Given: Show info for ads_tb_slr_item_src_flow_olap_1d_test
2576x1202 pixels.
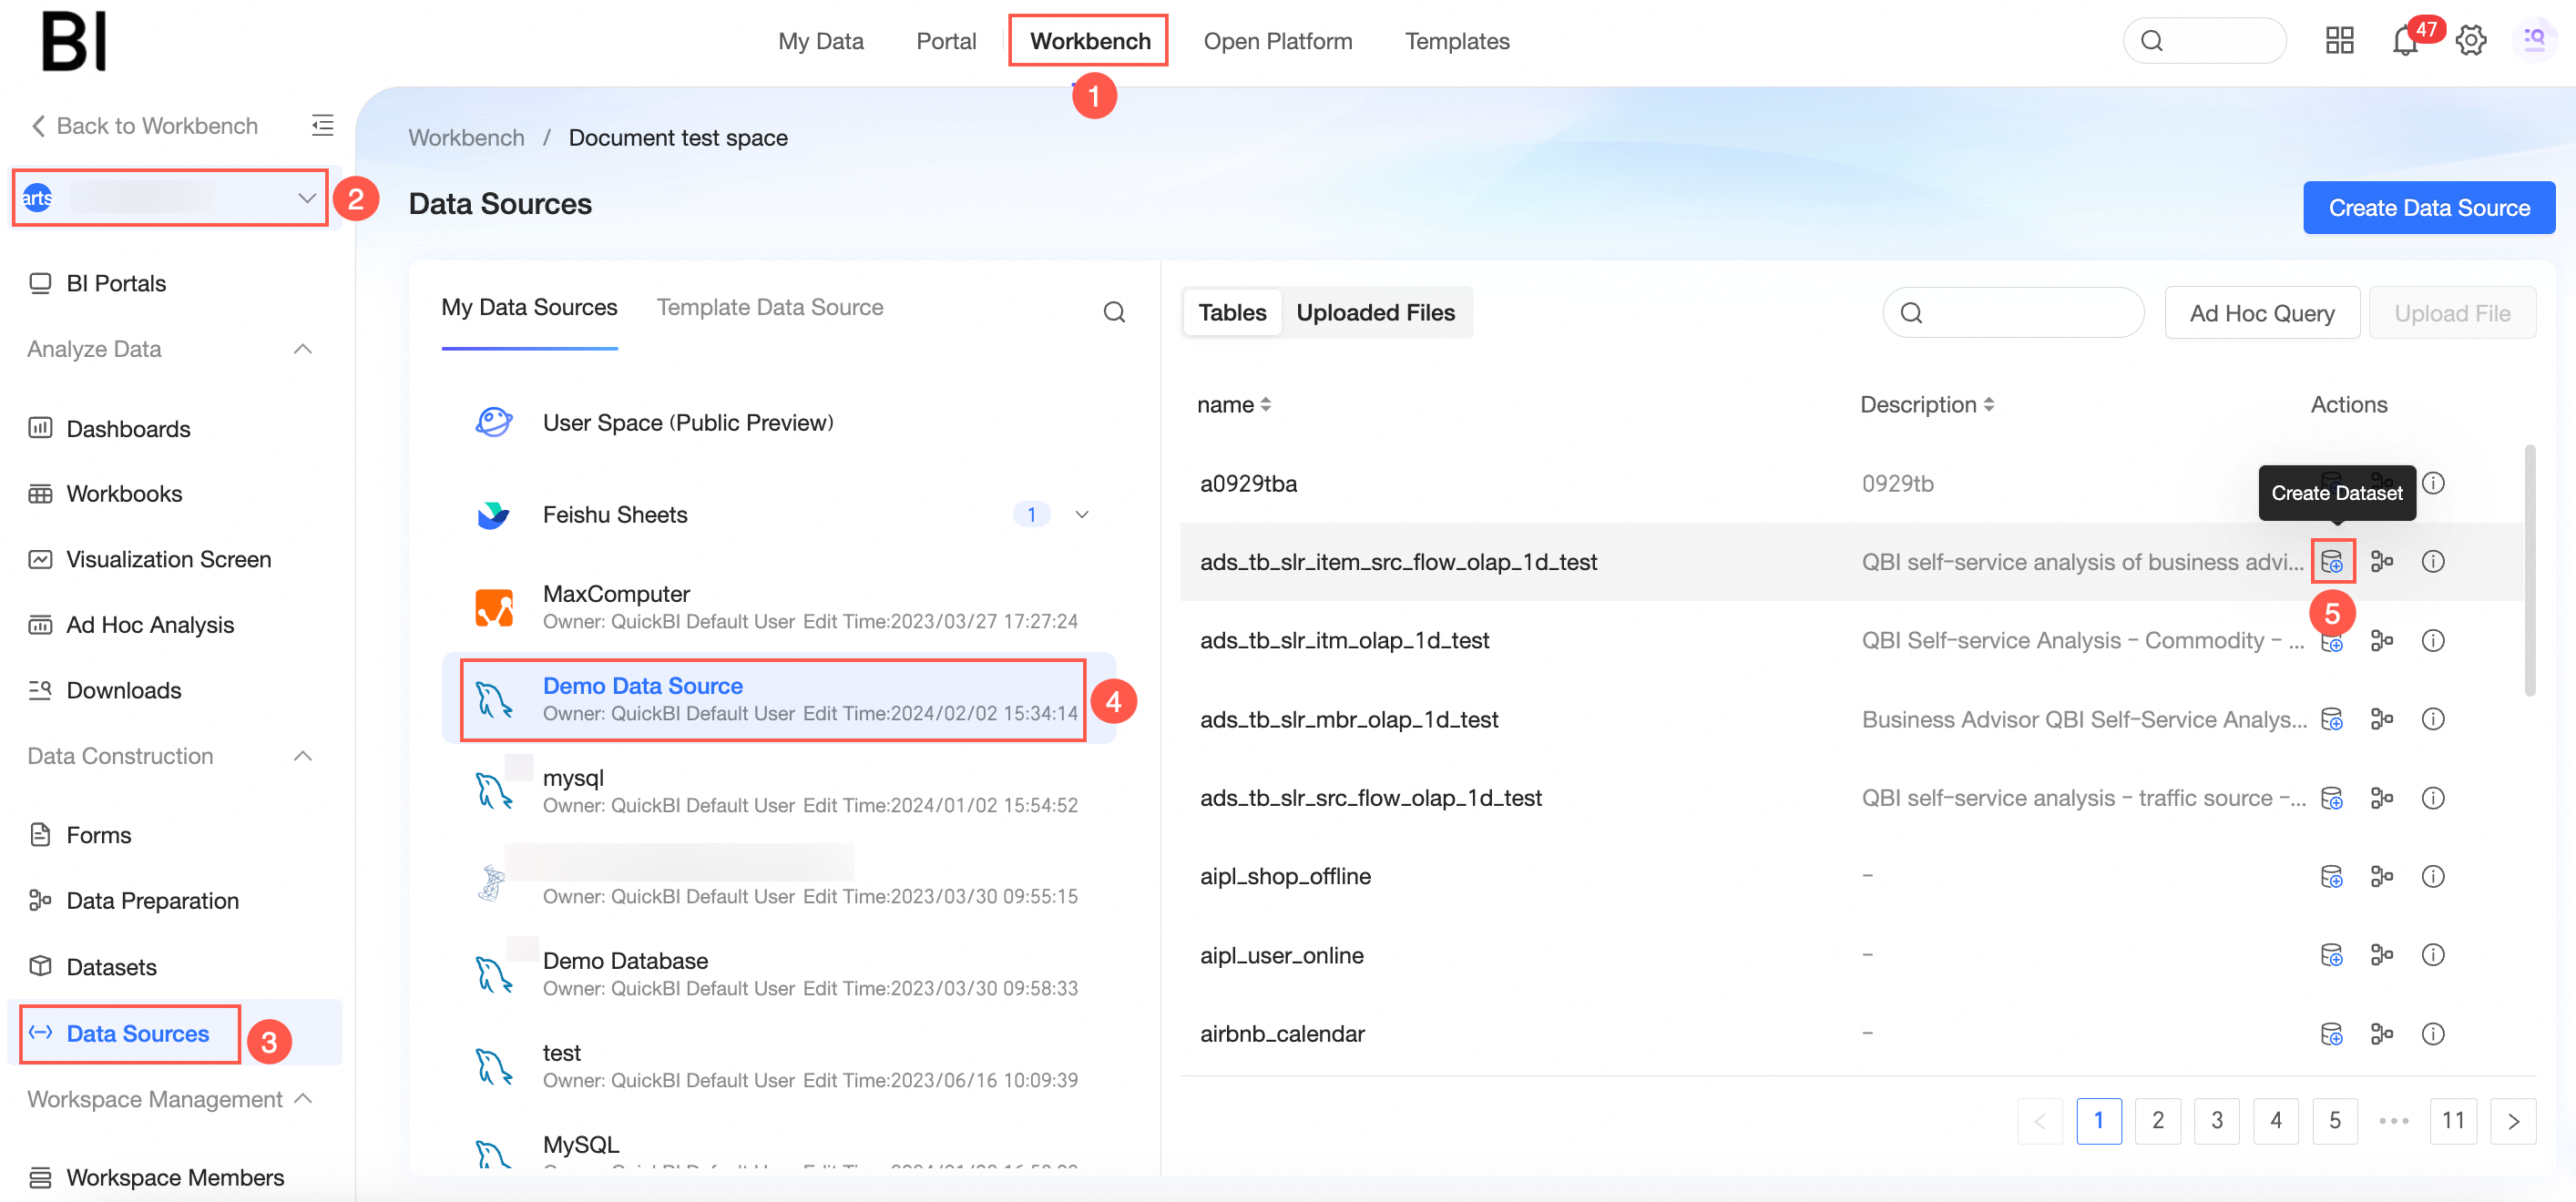Looking at the screenshot, I should pyautogui.click(x=2433, y=561).
